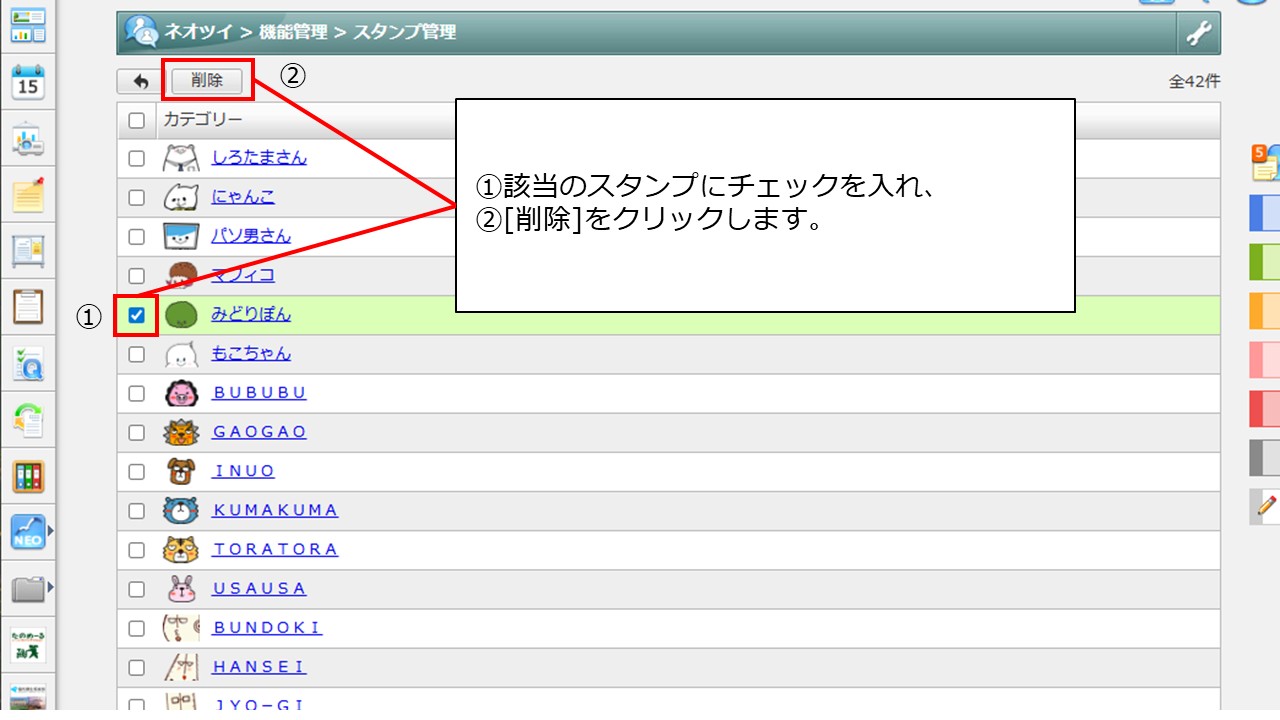Click the 全42件 count text
The height and width of the screenshot is (720, 1280).
tap(1194, 81)
